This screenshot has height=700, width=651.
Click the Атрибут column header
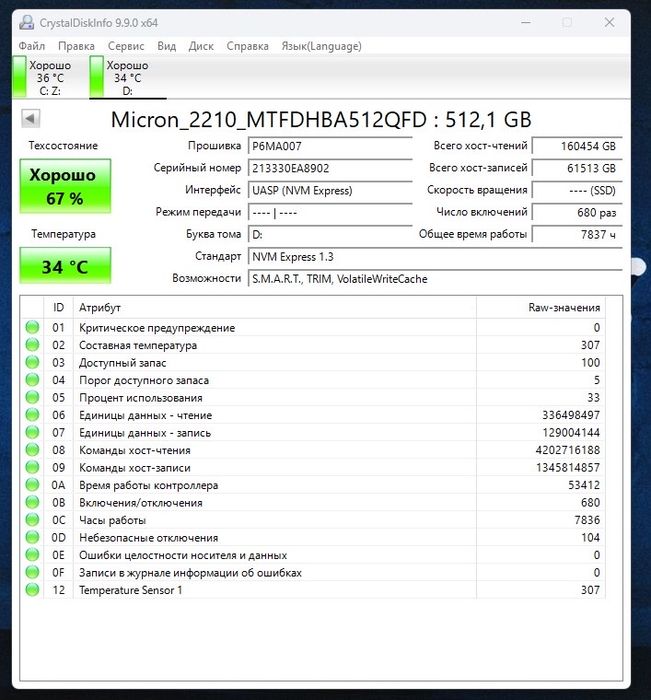coord(275,308)
